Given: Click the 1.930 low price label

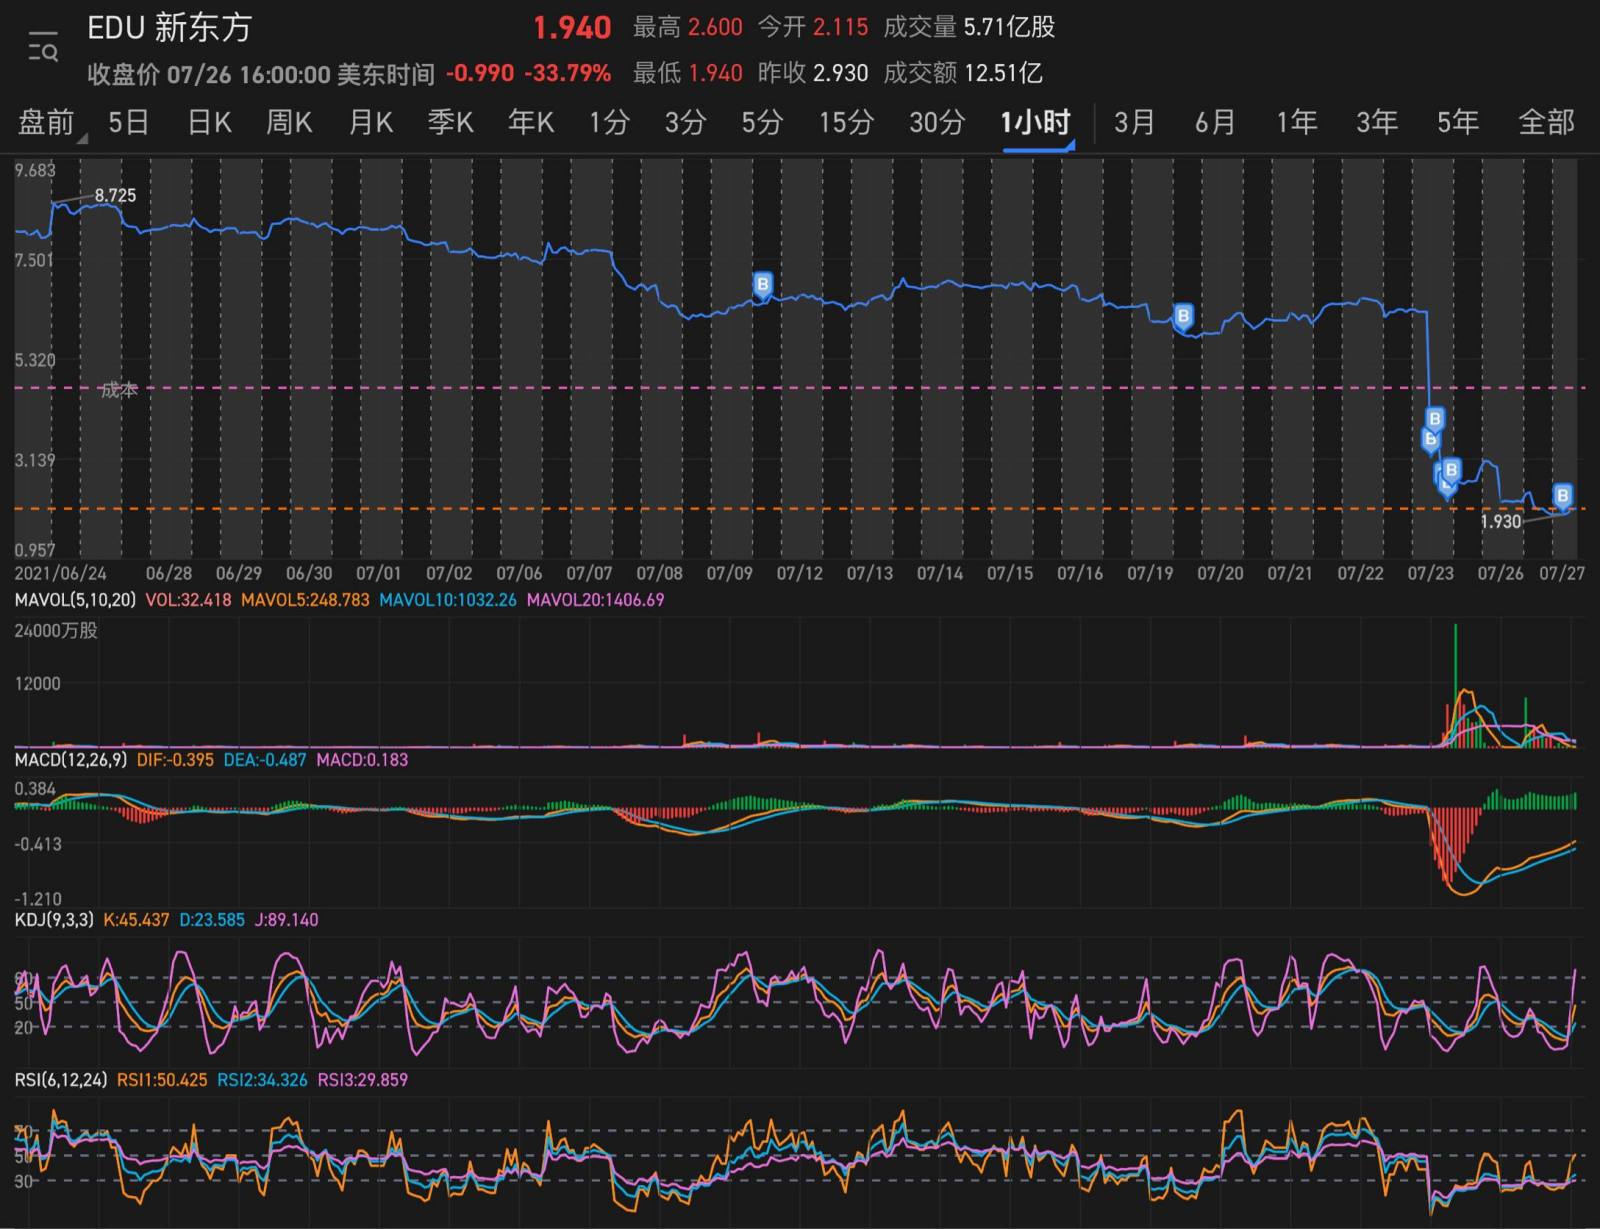Looking at the screenshot, I should coord(1500,521).
